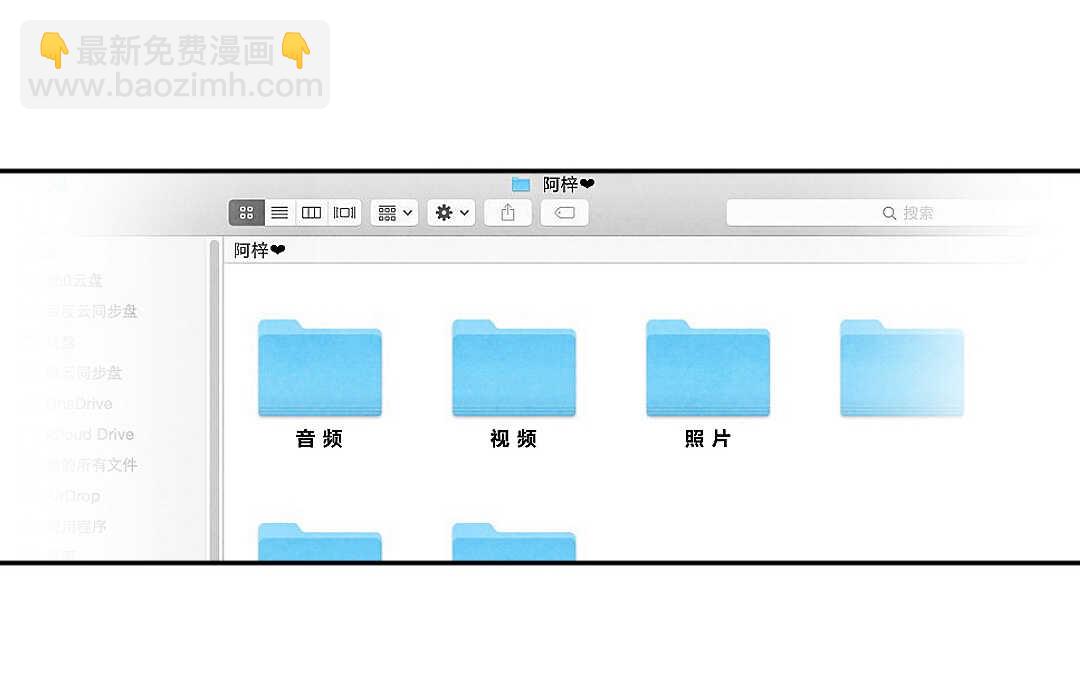Click the 阿梓 path bar label
The width and height of the screenshot is (1080, 675).
pos(259,250)
